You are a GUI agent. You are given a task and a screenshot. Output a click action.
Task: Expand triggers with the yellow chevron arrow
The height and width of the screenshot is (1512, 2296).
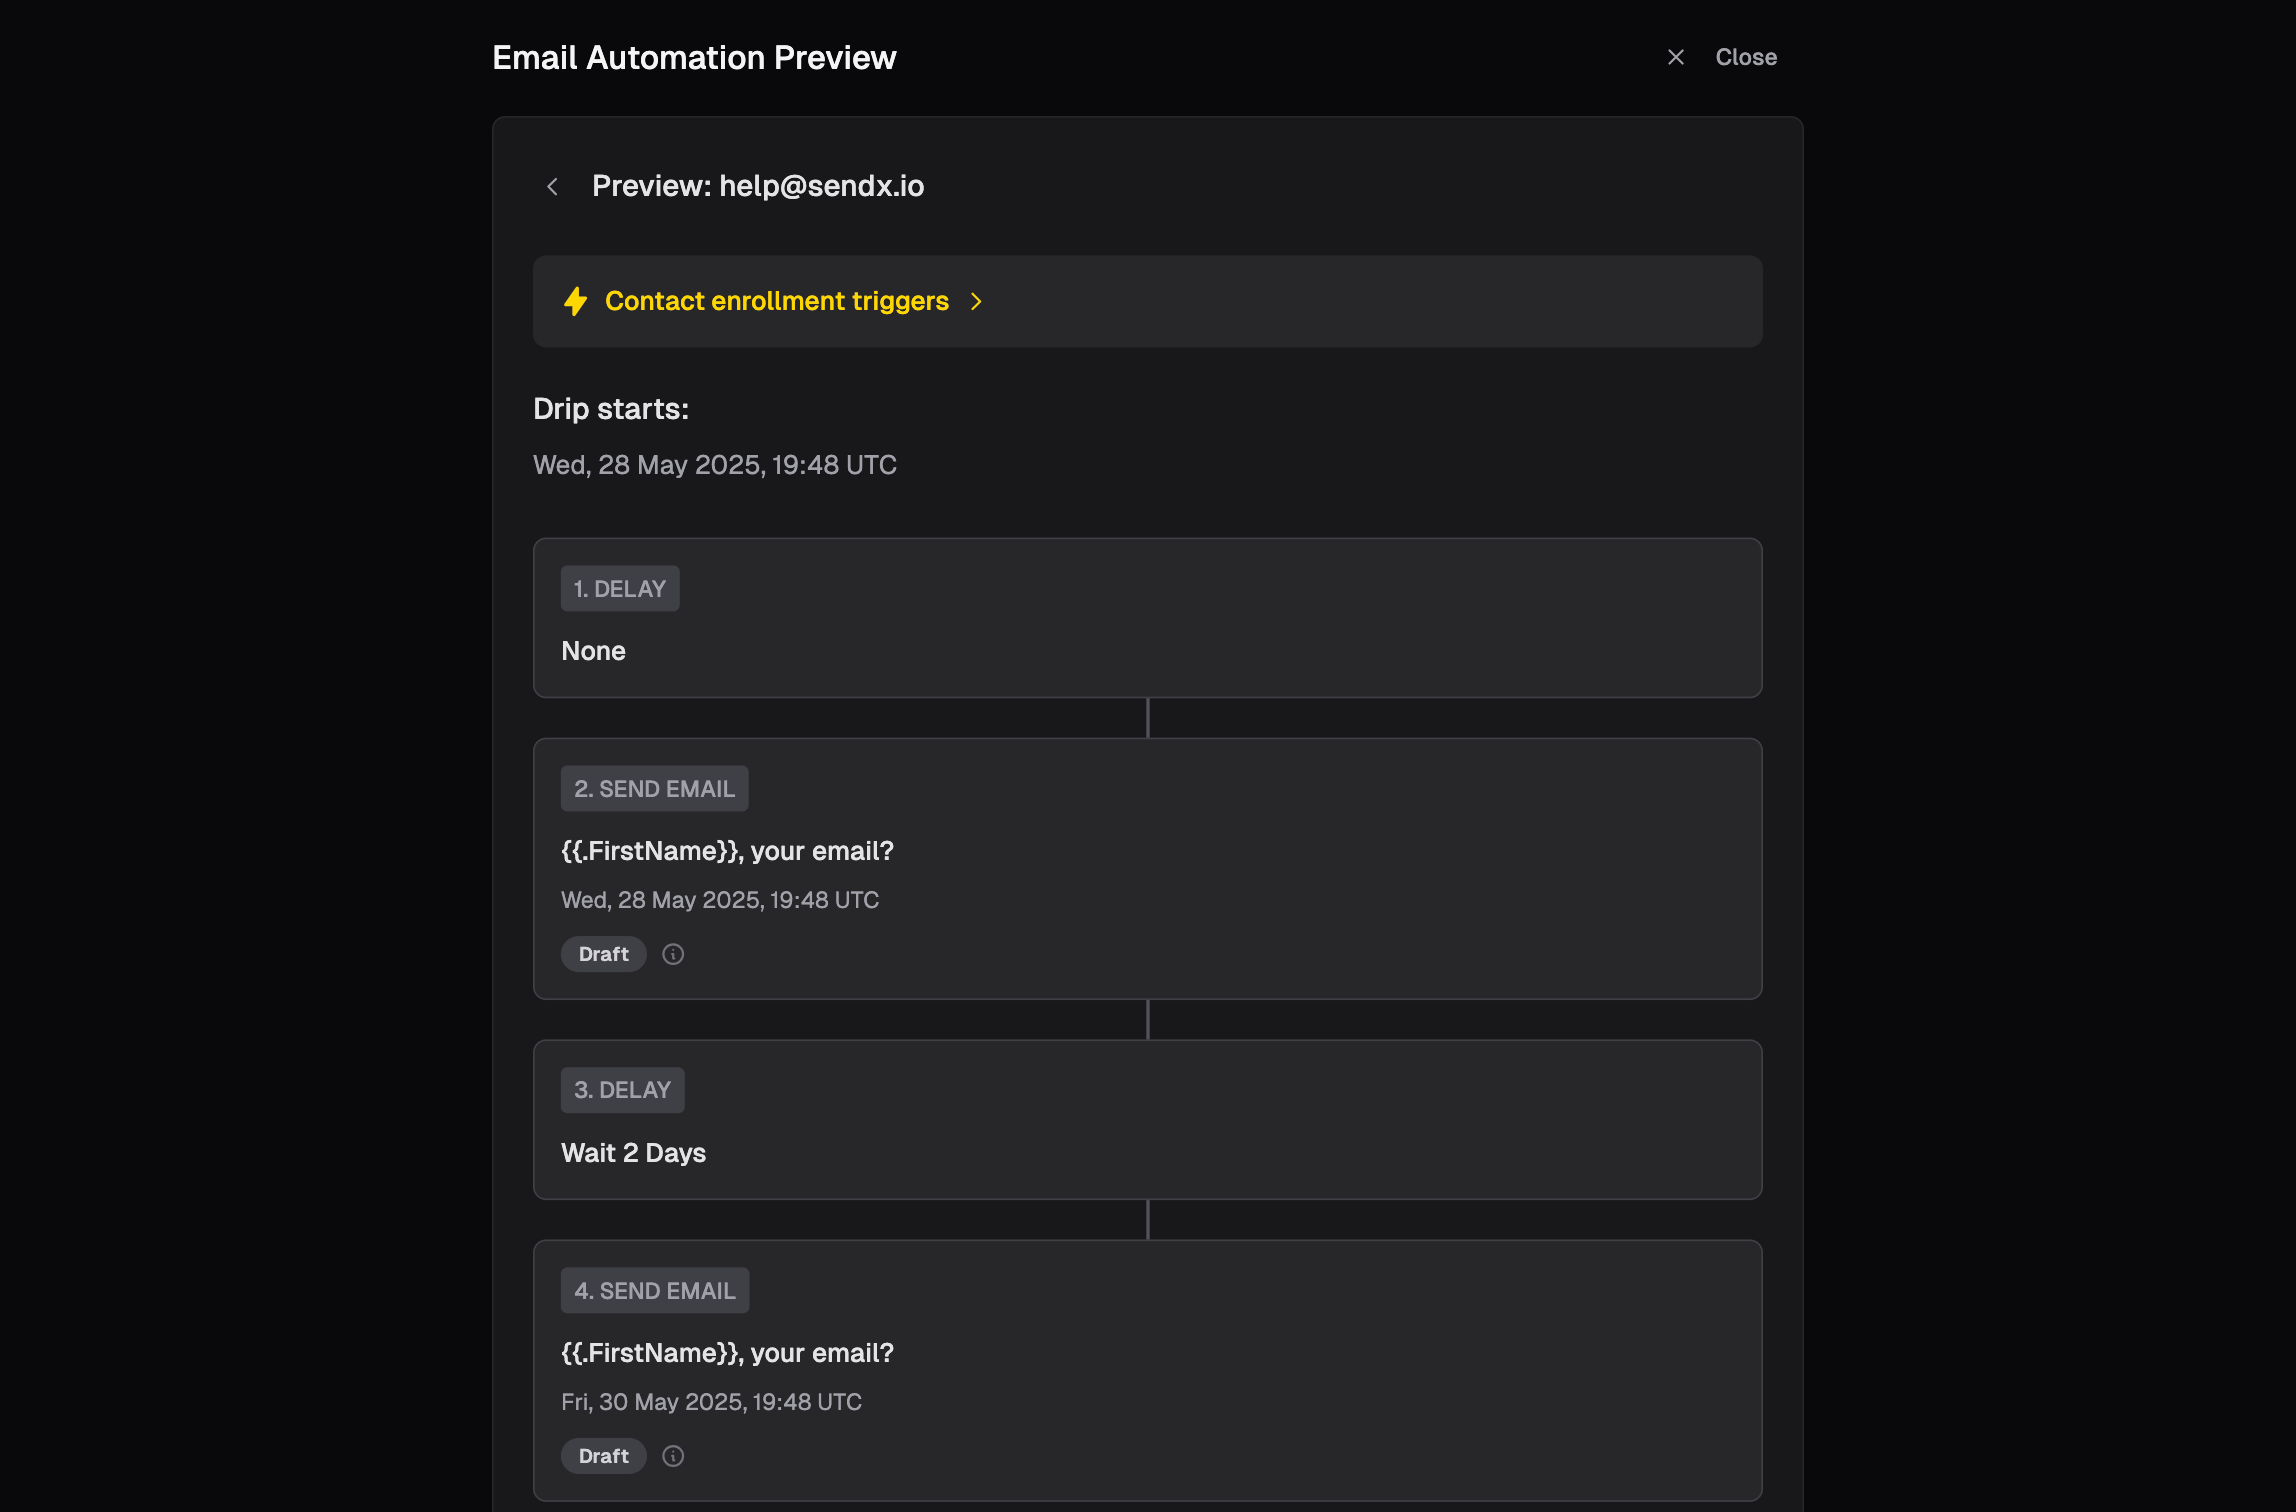[976, 301]
